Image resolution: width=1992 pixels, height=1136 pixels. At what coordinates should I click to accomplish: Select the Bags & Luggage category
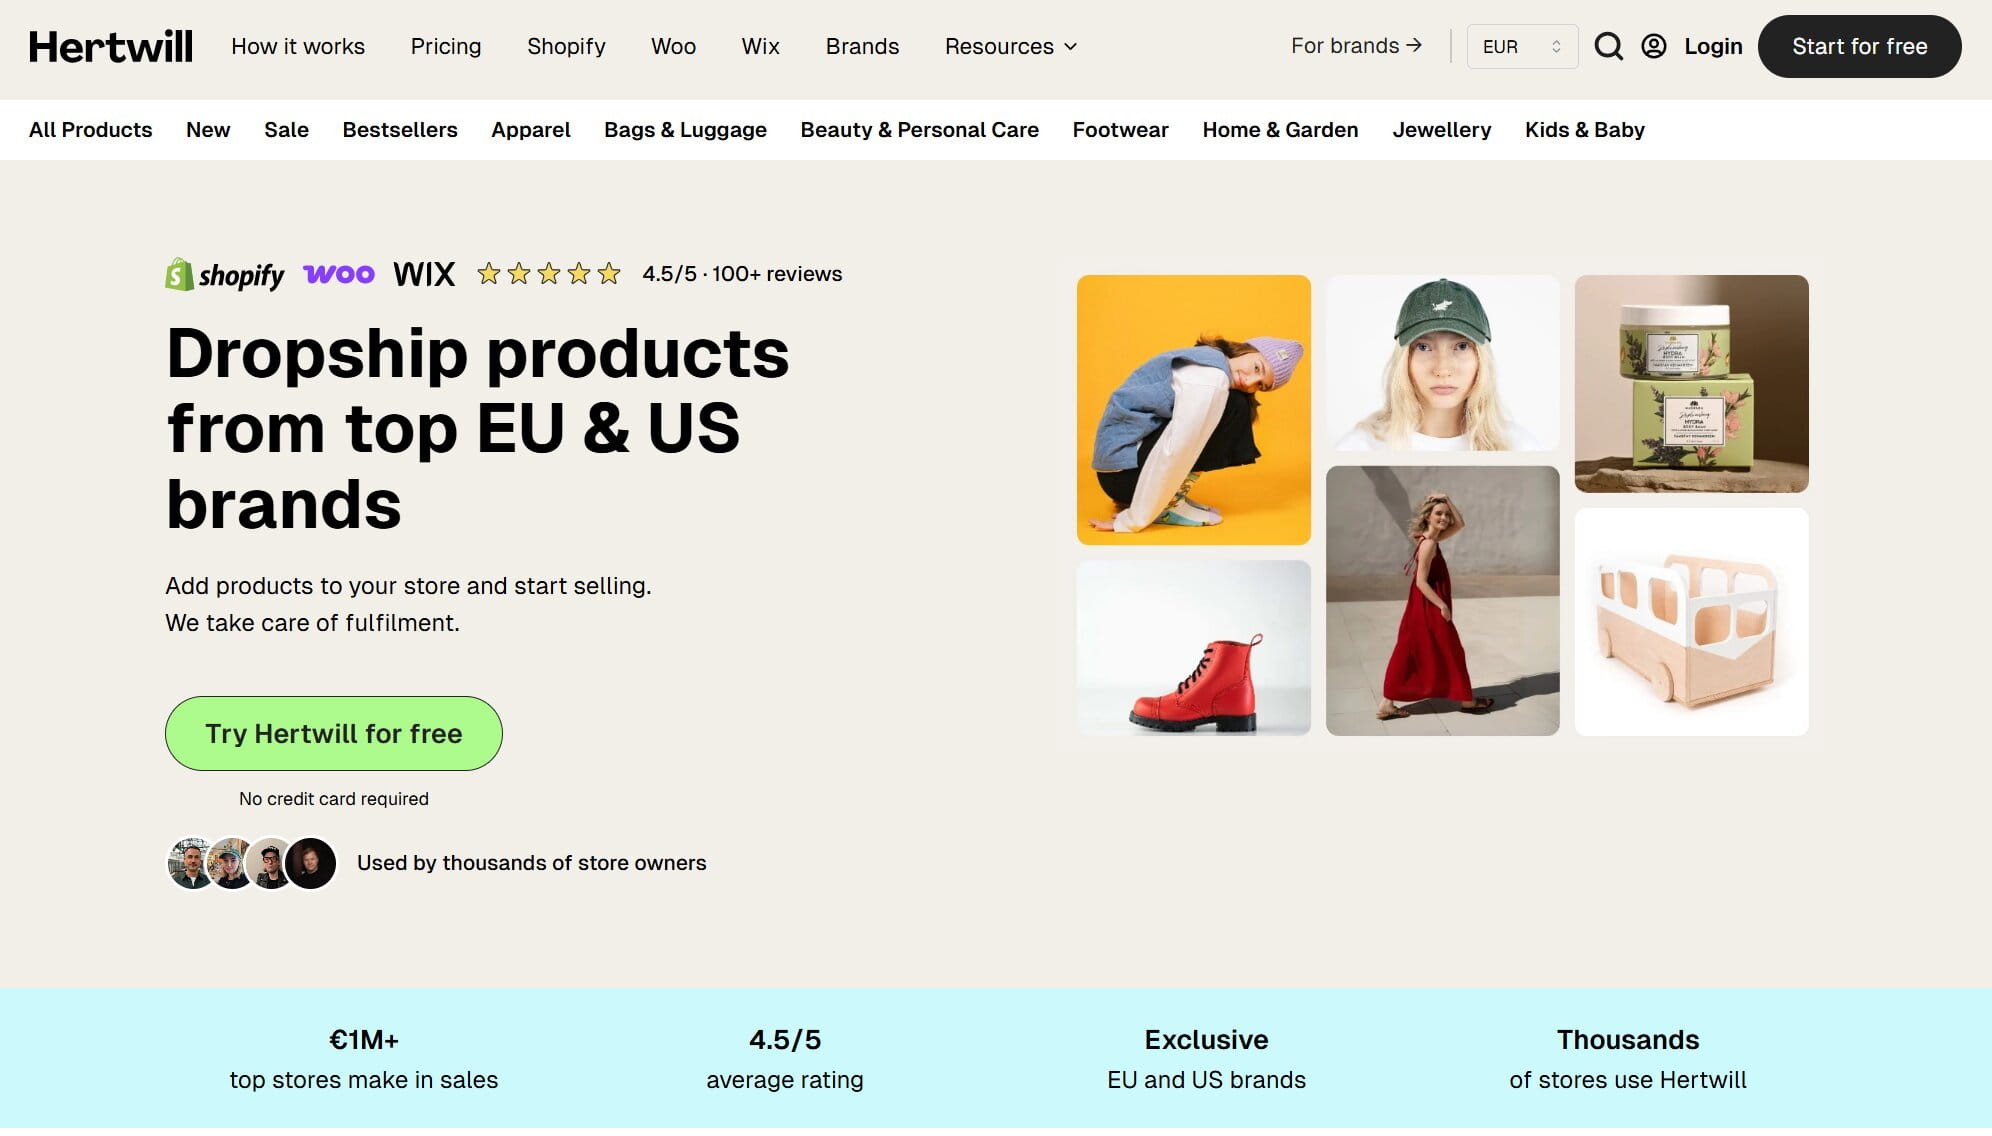pos(685,130)
